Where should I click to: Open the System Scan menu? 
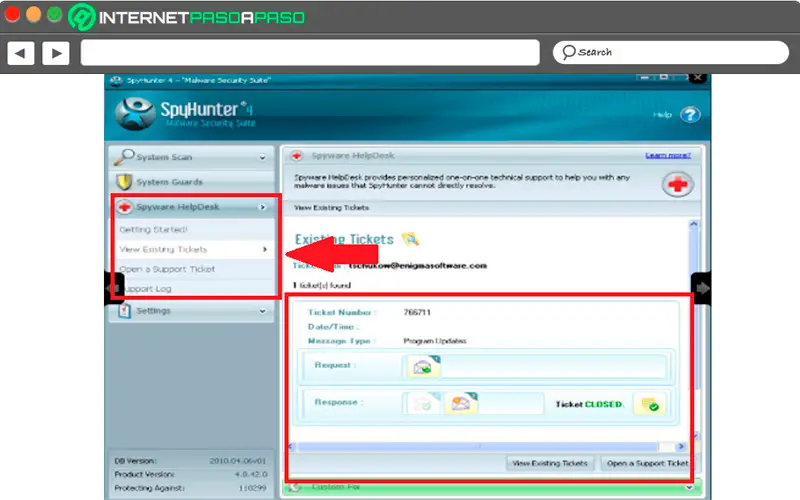[191, 157]
